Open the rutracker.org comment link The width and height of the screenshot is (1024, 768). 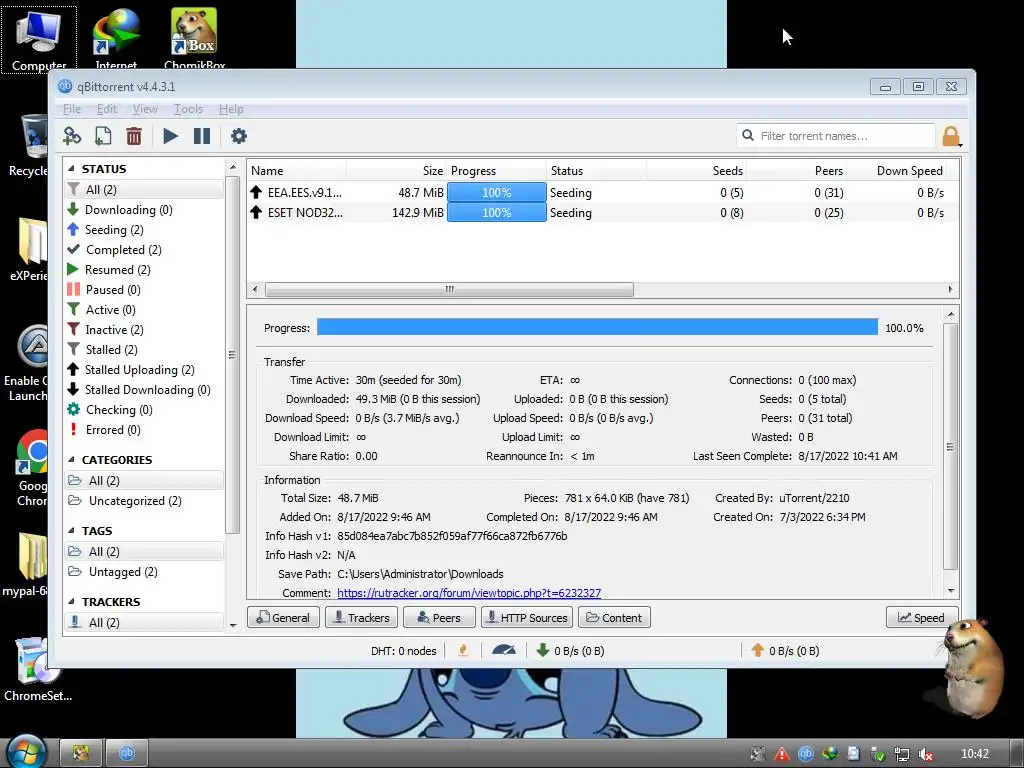coord(469,593)
